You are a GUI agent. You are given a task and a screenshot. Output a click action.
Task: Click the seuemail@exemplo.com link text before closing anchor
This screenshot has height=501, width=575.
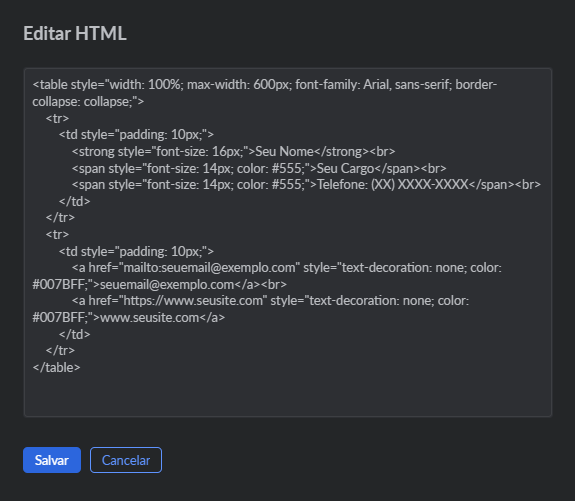167,284
